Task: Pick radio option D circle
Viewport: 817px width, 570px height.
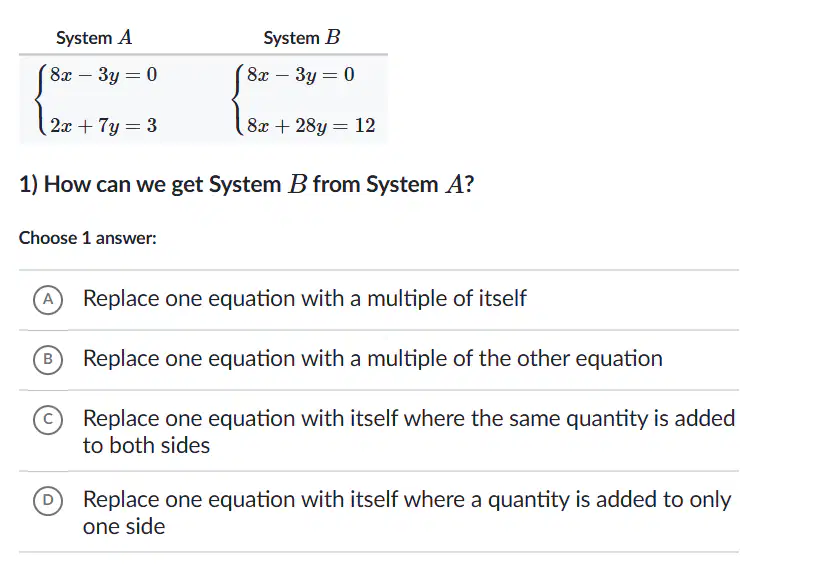Action: tap(48, 501)
